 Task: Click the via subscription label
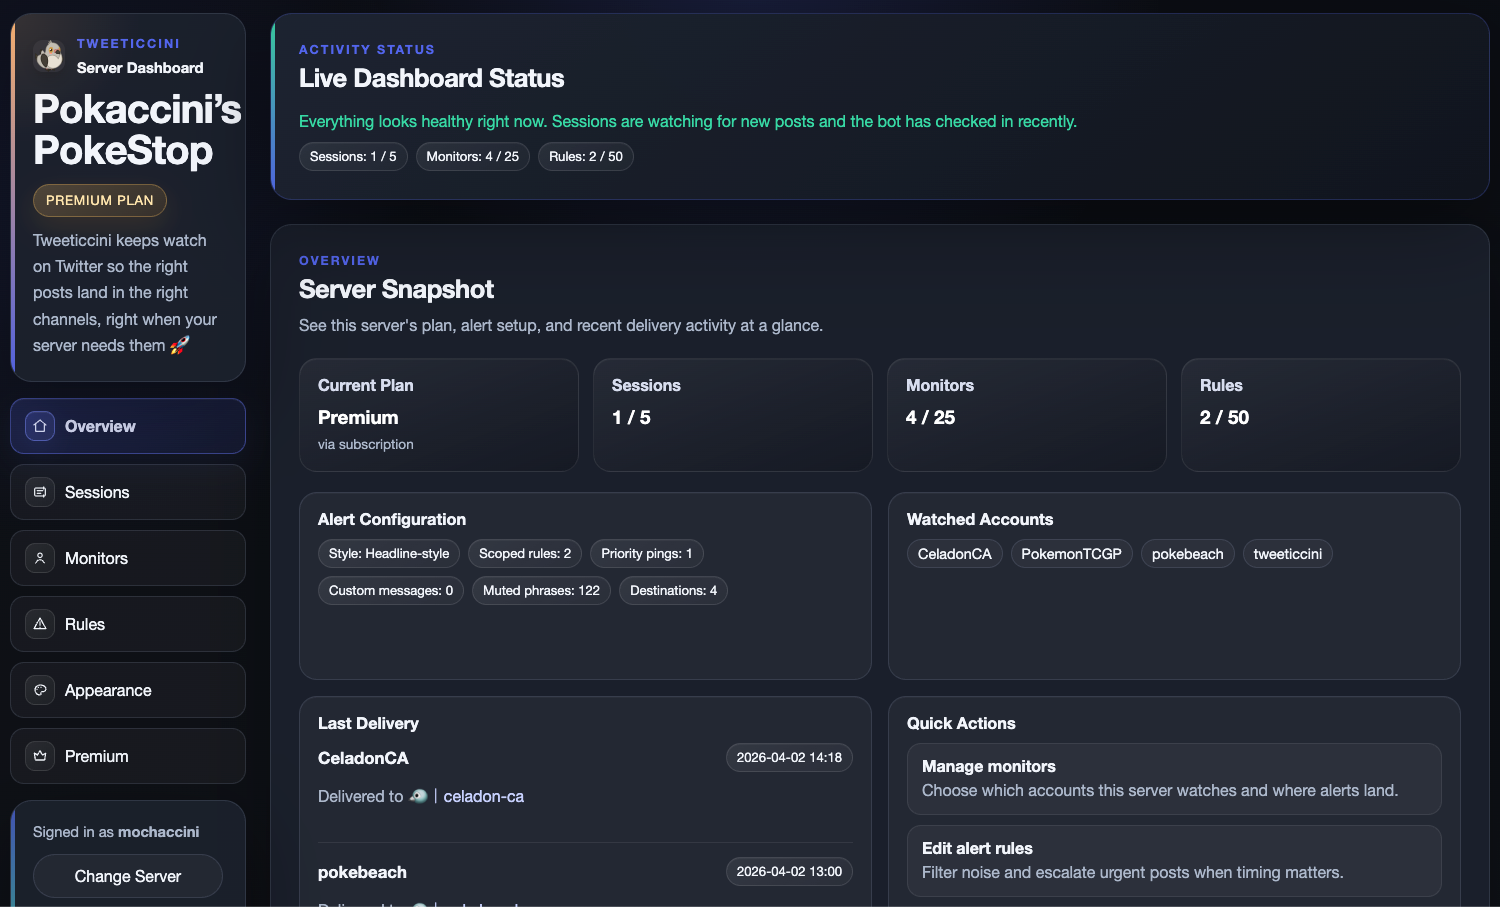click(366, 444)
